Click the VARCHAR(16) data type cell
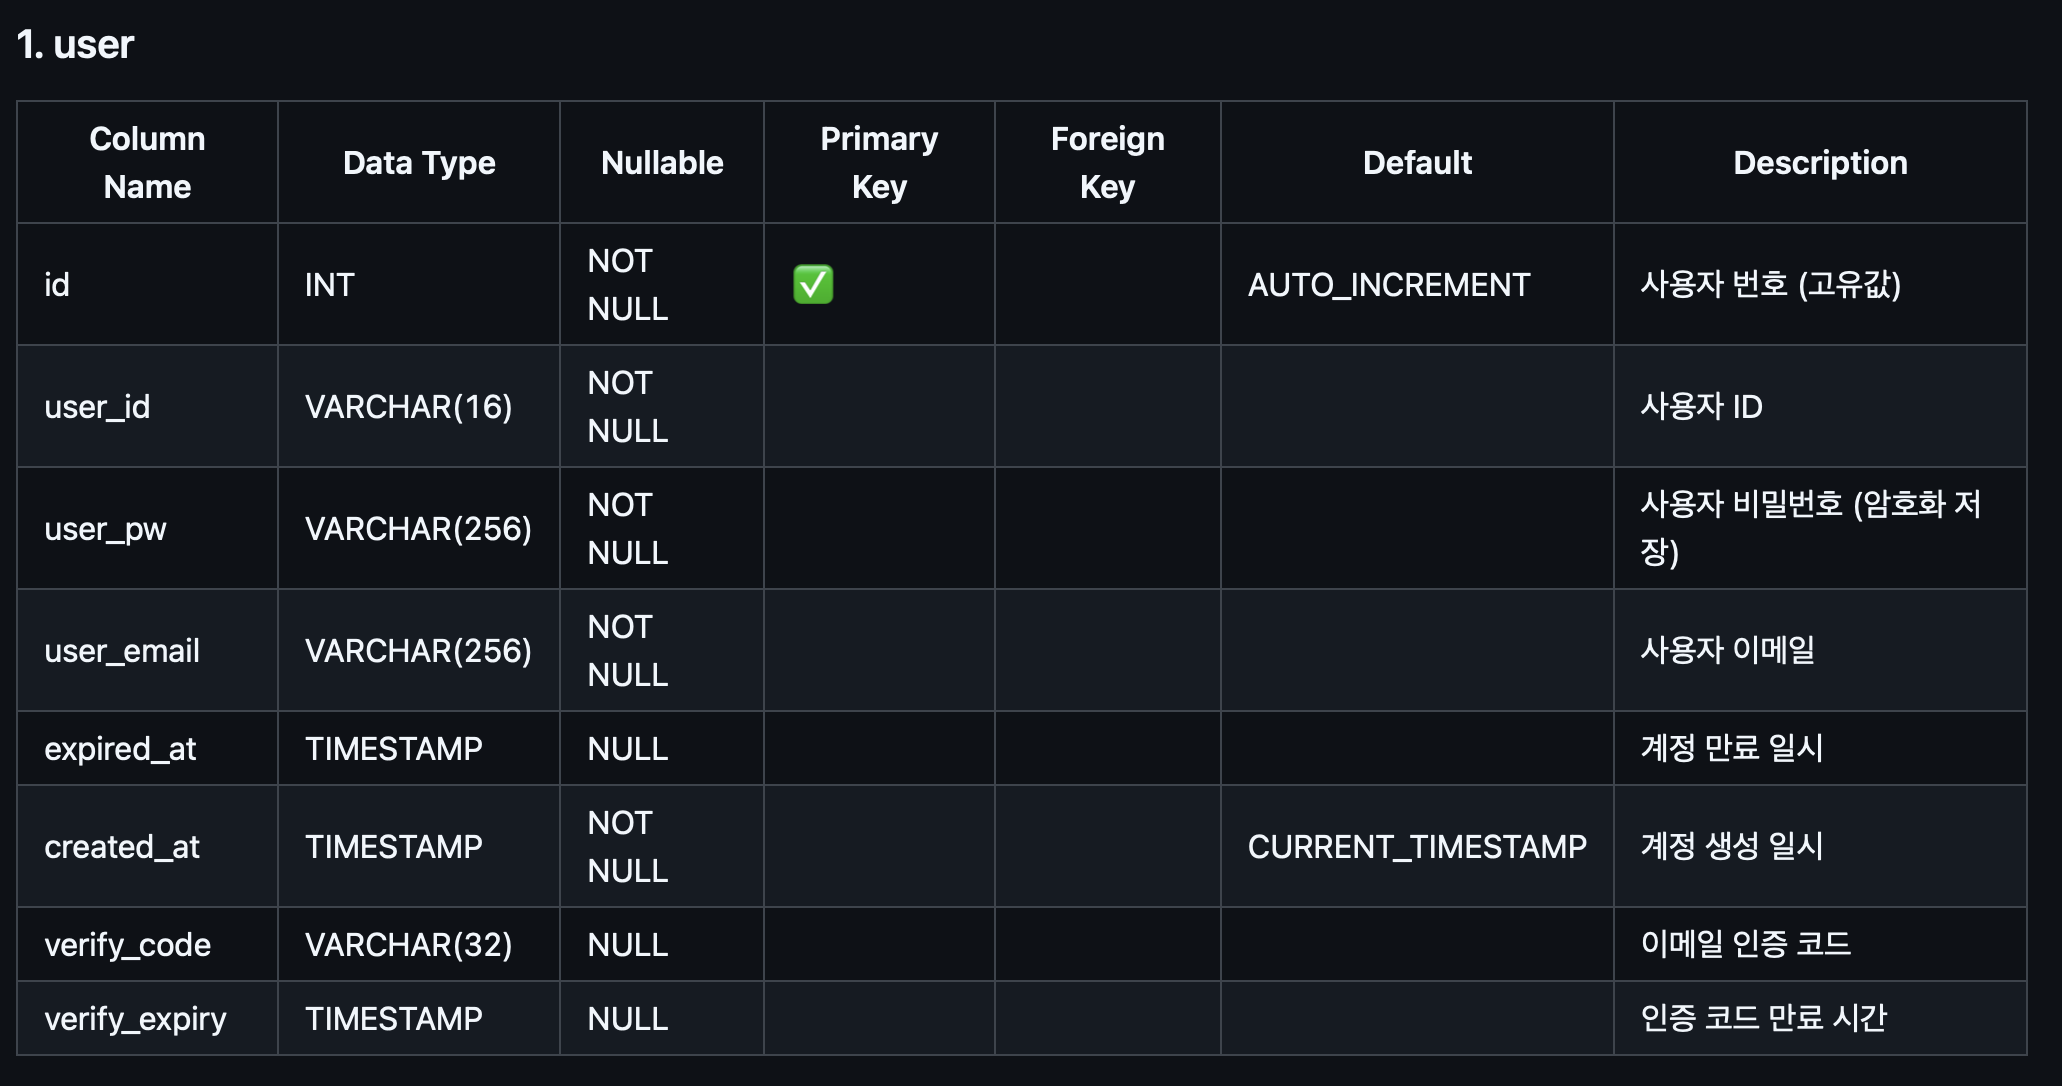 408,407
